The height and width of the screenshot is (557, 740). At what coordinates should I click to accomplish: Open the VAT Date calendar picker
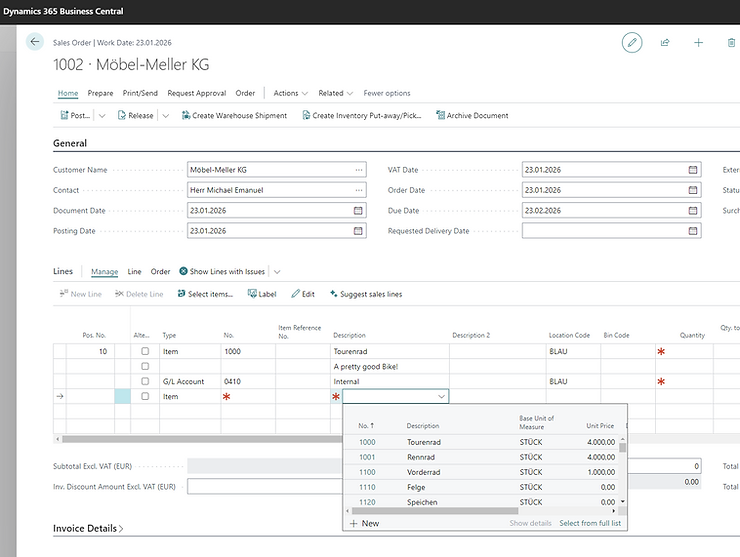click(693, 170)
